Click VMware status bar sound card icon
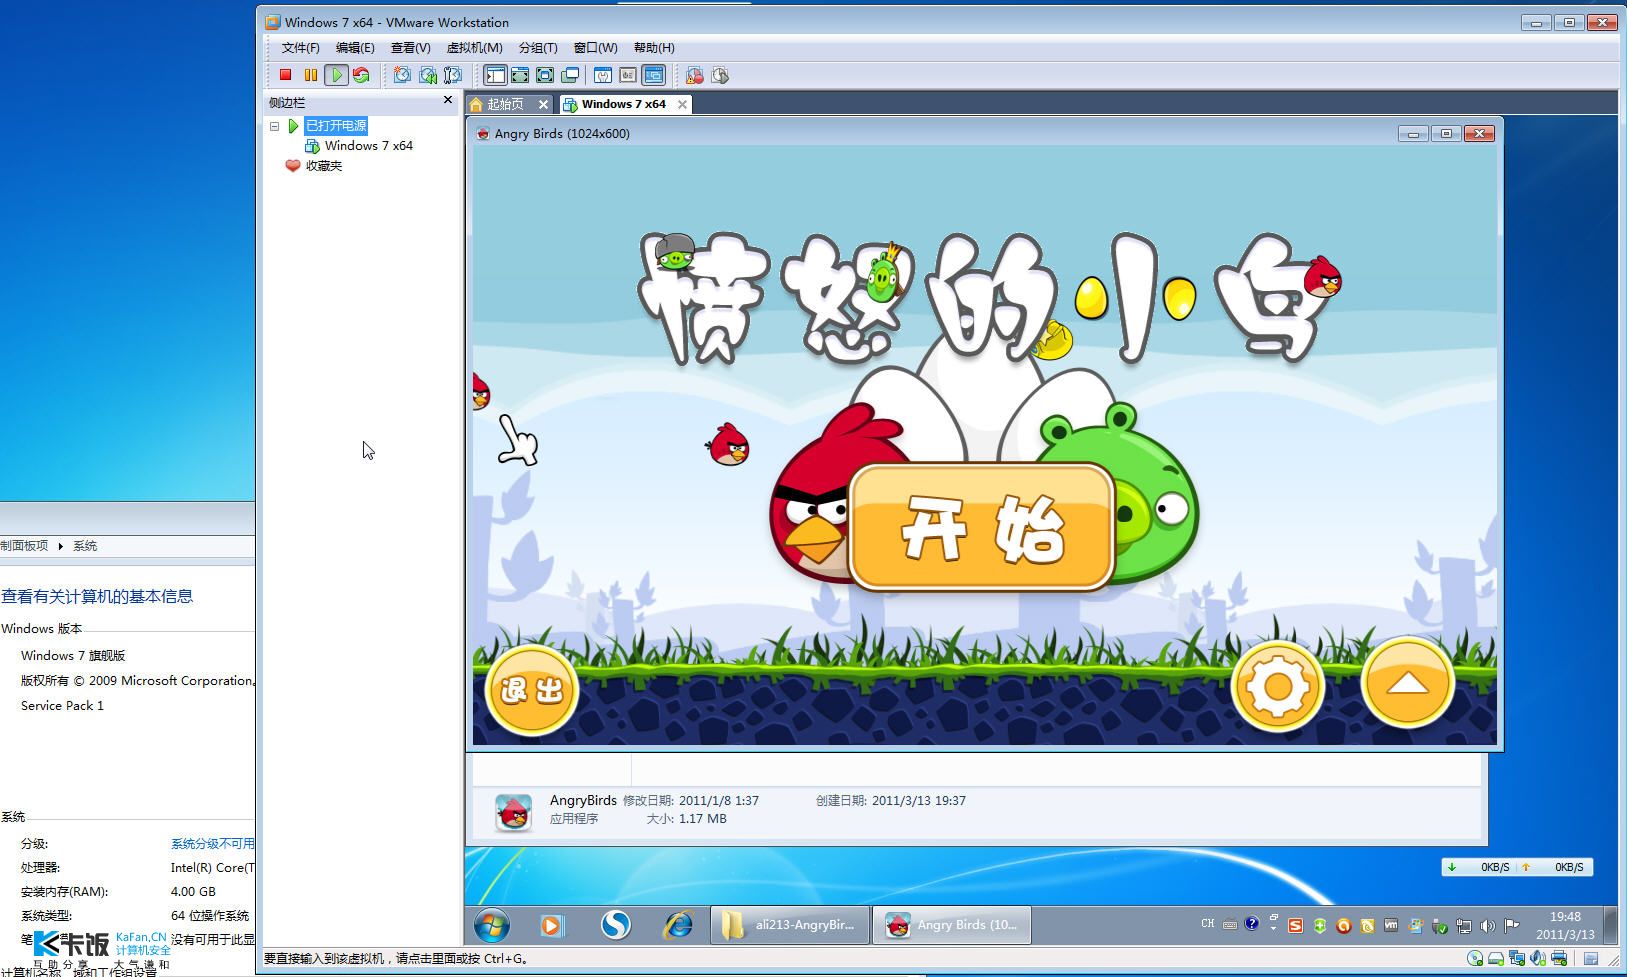This screenshot has height=977, width=1627. pyautogui.click(x=1538, y=958)
